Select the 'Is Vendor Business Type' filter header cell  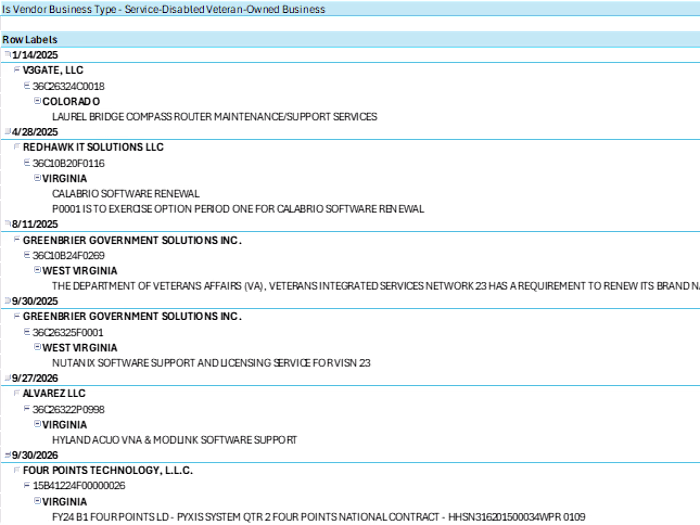click(350, 9)
